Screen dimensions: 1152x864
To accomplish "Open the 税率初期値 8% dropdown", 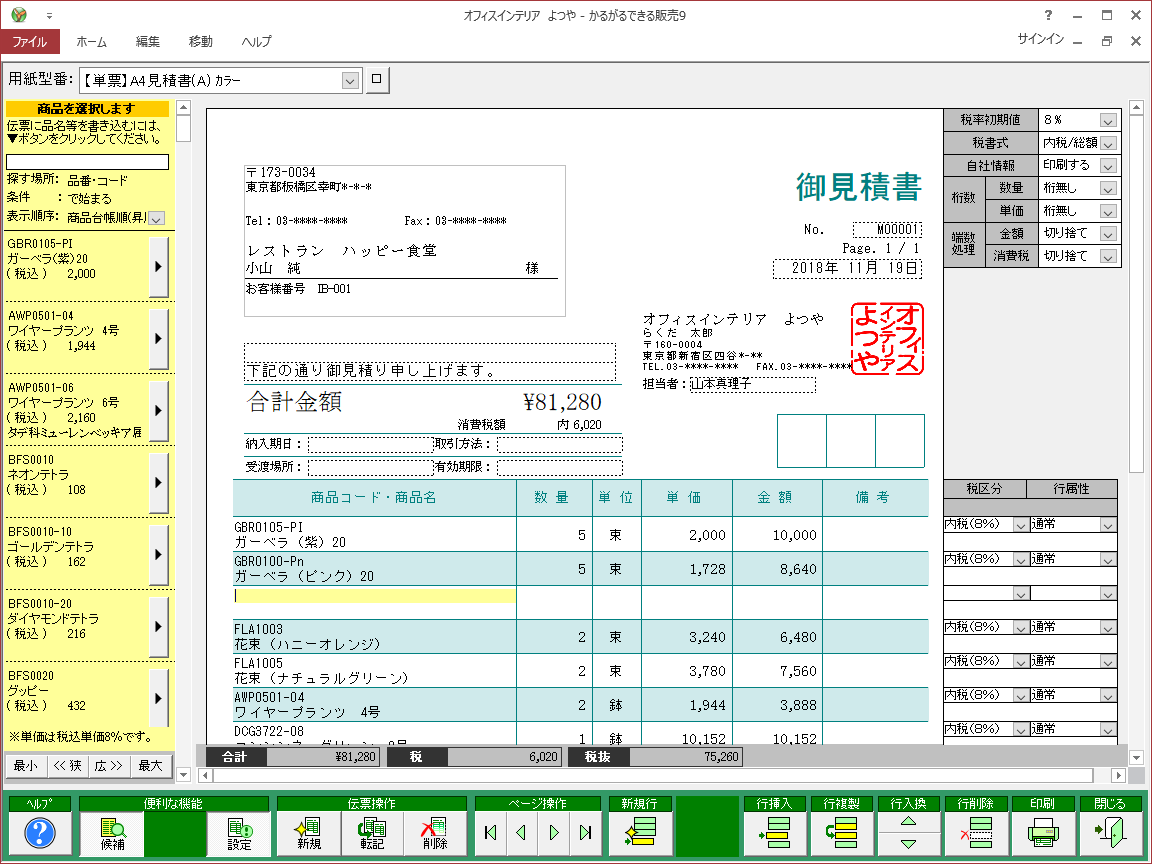I will (1108, 120).
